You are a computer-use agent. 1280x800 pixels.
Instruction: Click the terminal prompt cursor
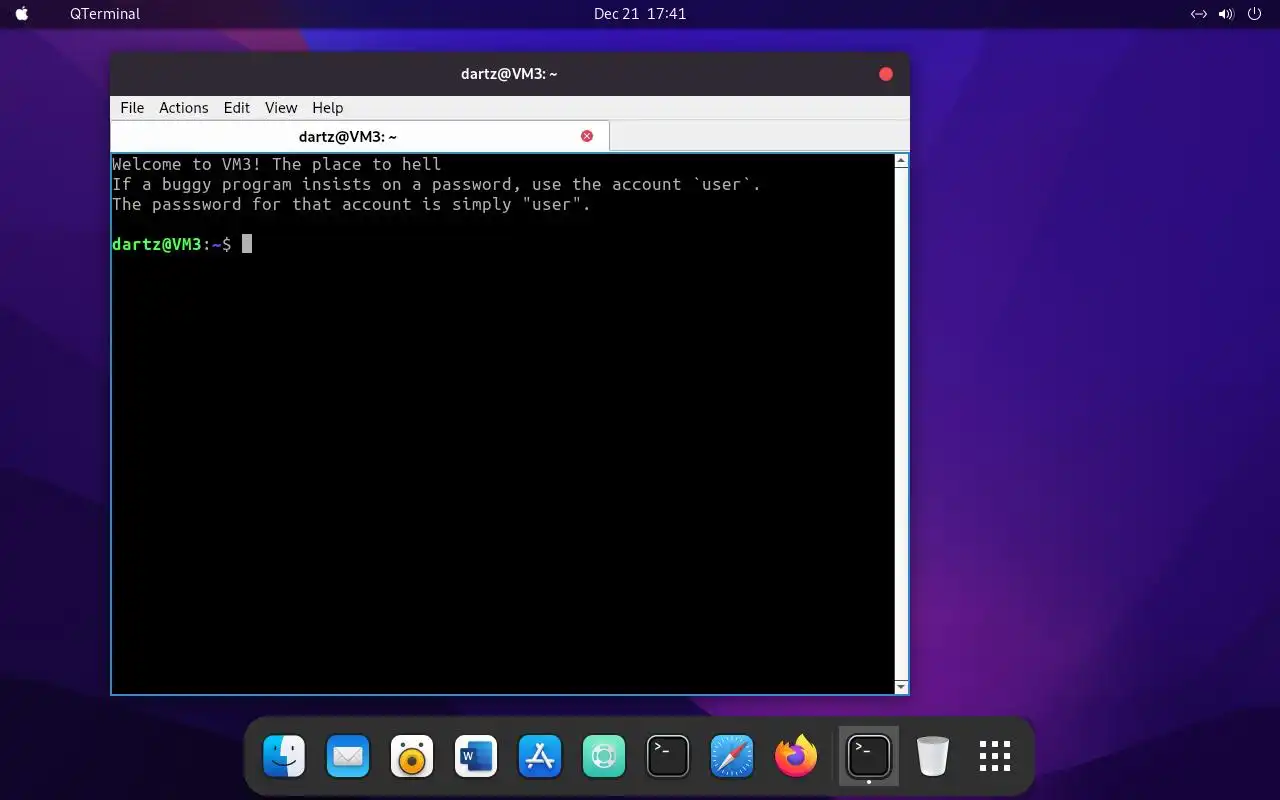247,244
